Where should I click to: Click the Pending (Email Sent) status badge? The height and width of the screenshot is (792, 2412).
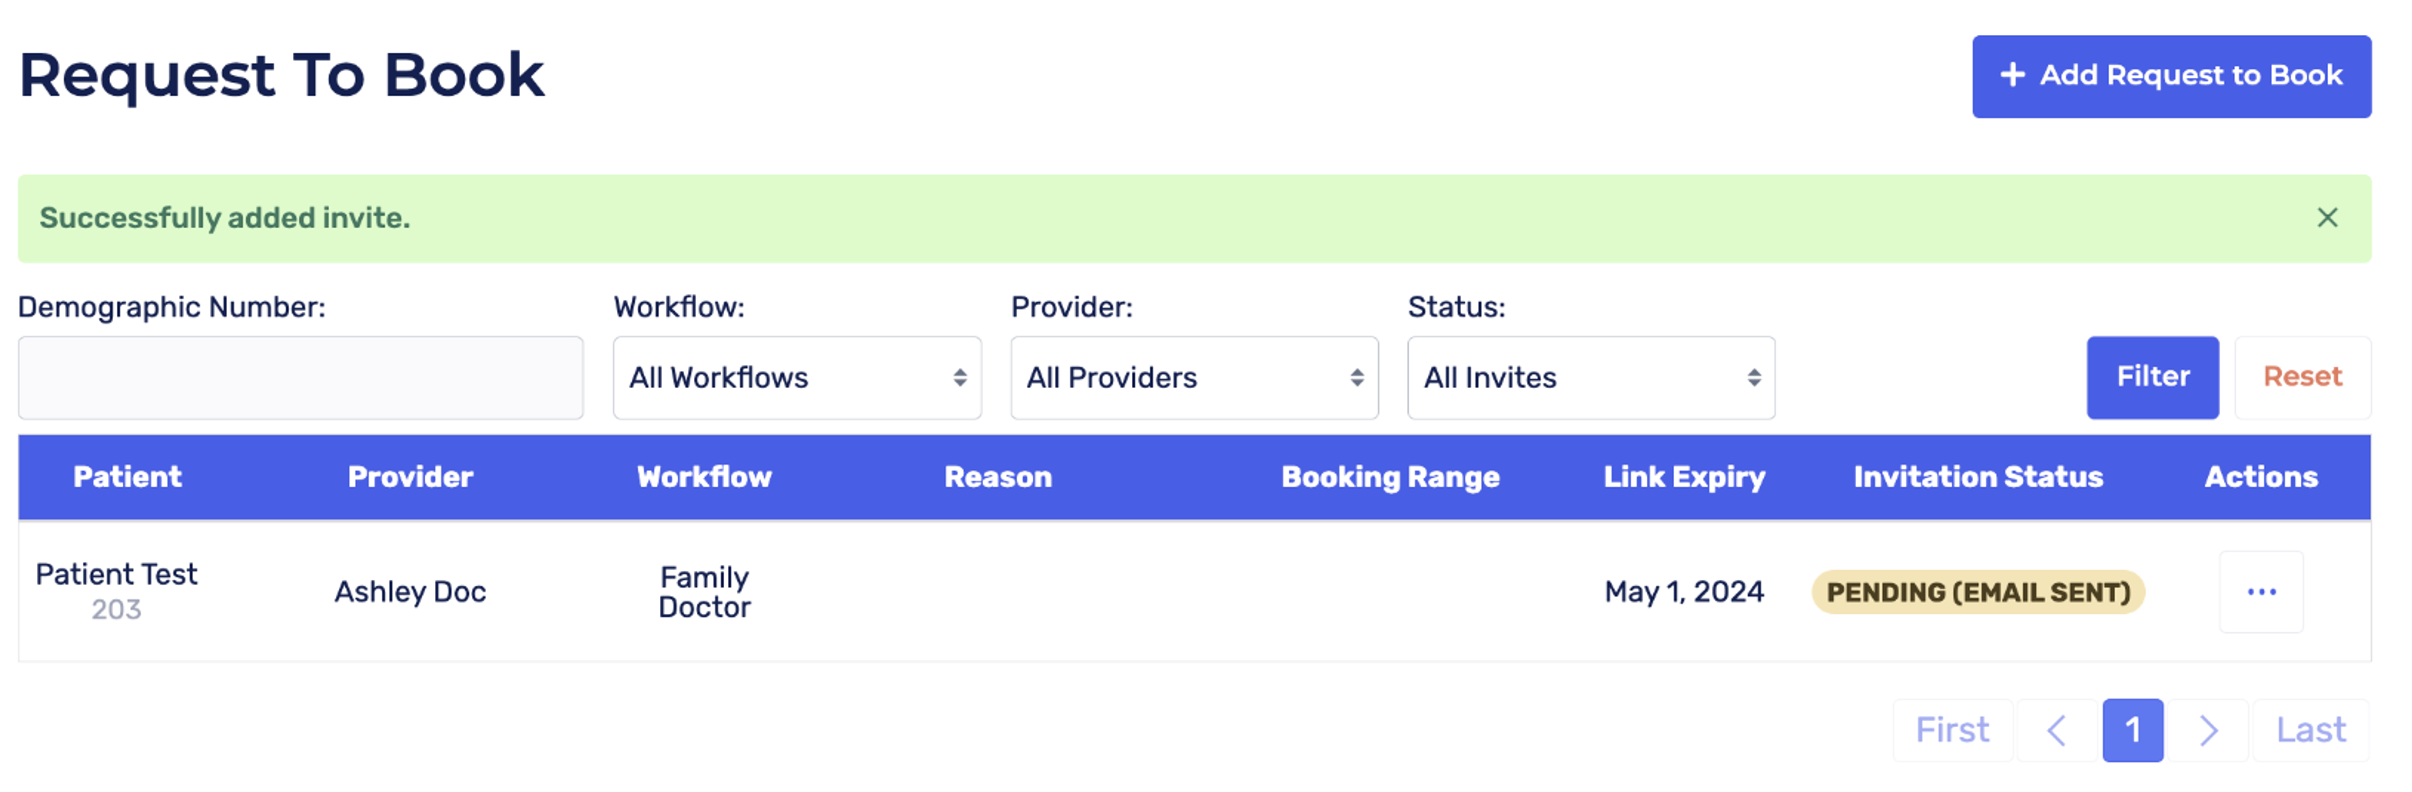(x=1978, y=592)
